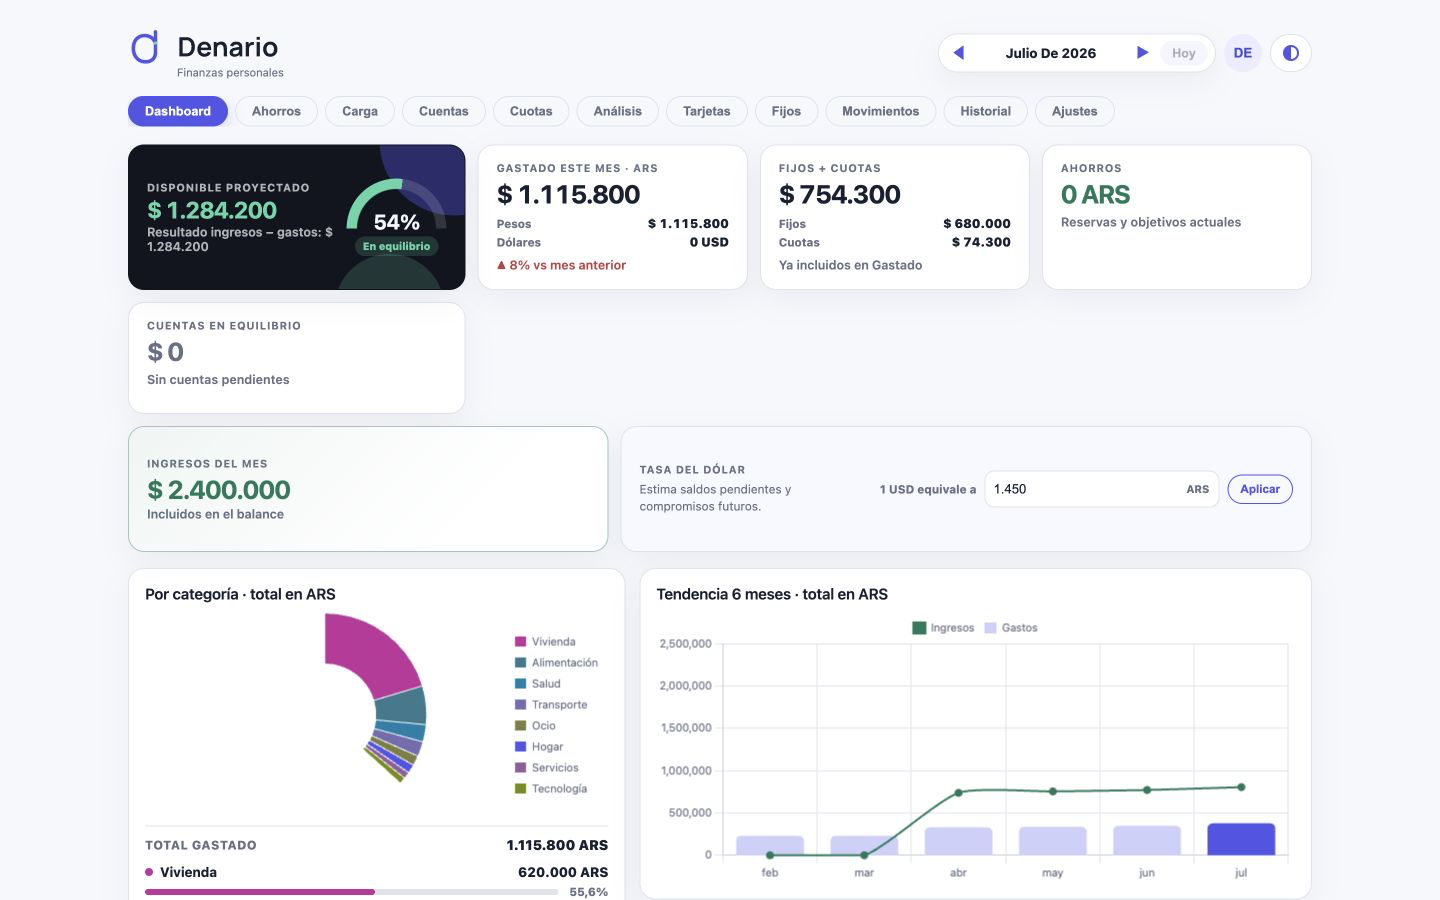Click the may bar in trend chart

point(1053,841)
